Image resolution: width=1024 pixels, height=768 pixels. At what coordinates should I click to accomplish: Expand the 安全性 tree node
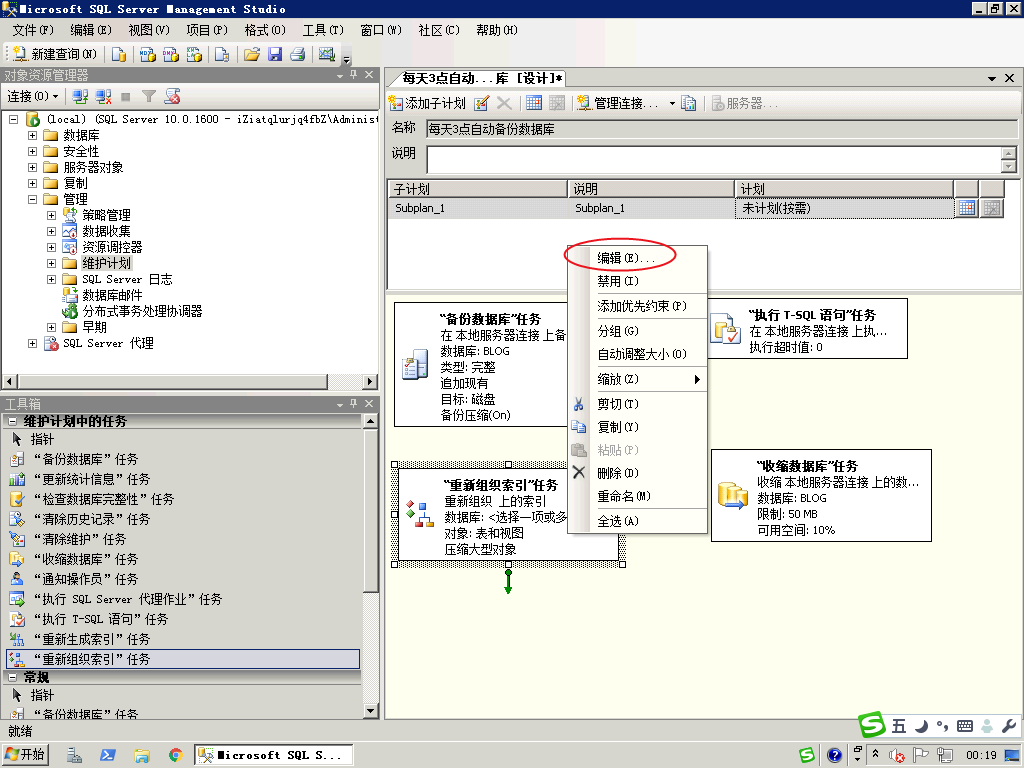pos(32,152)
